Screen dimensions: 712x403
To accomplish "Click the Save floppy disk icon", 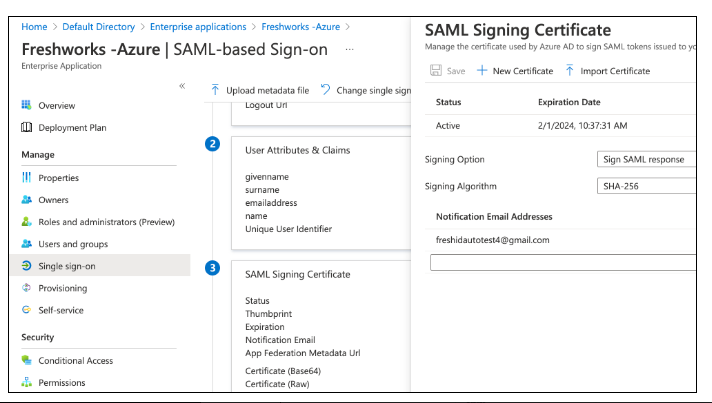I will [x=436, y=70].
